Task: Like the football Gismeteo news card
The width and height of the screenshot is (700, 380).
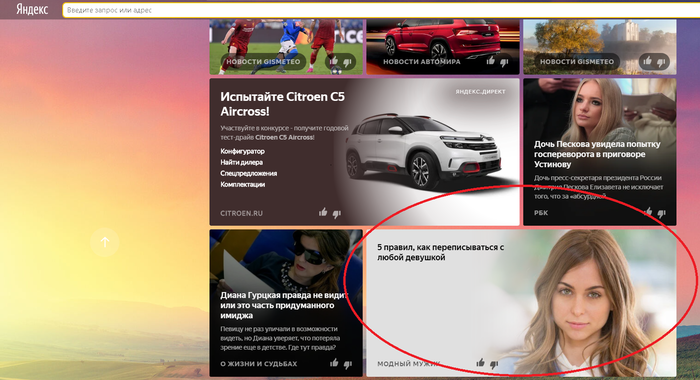Action: tap(333, 61)
